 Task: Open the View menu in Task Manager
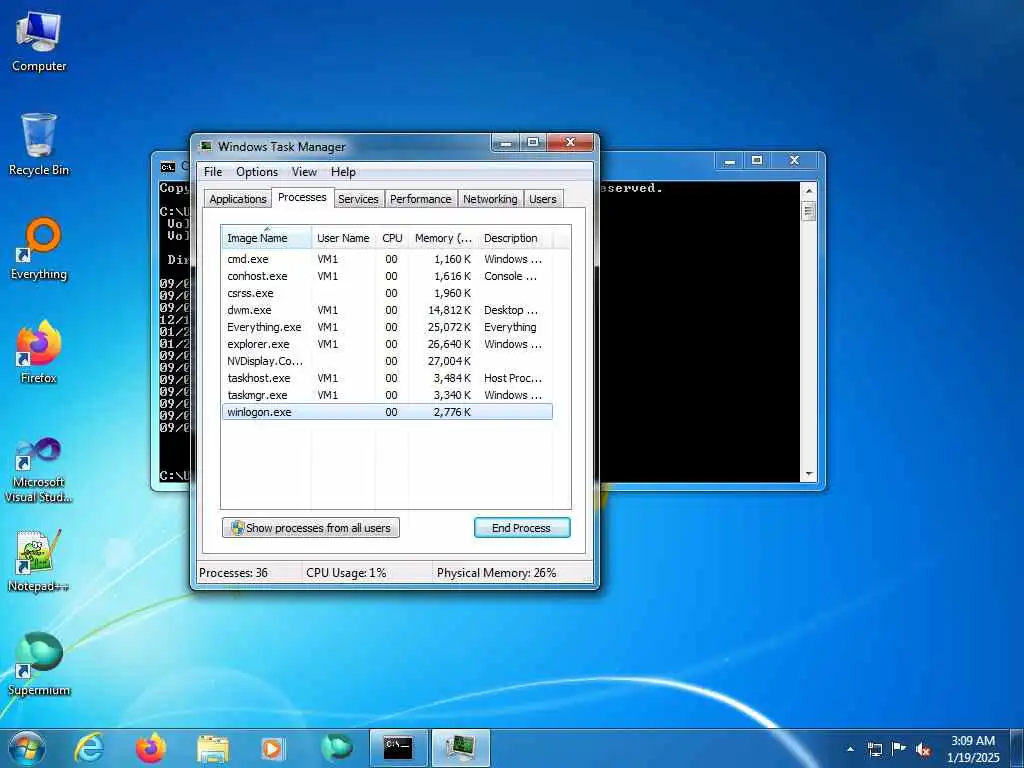coord(304,172)
